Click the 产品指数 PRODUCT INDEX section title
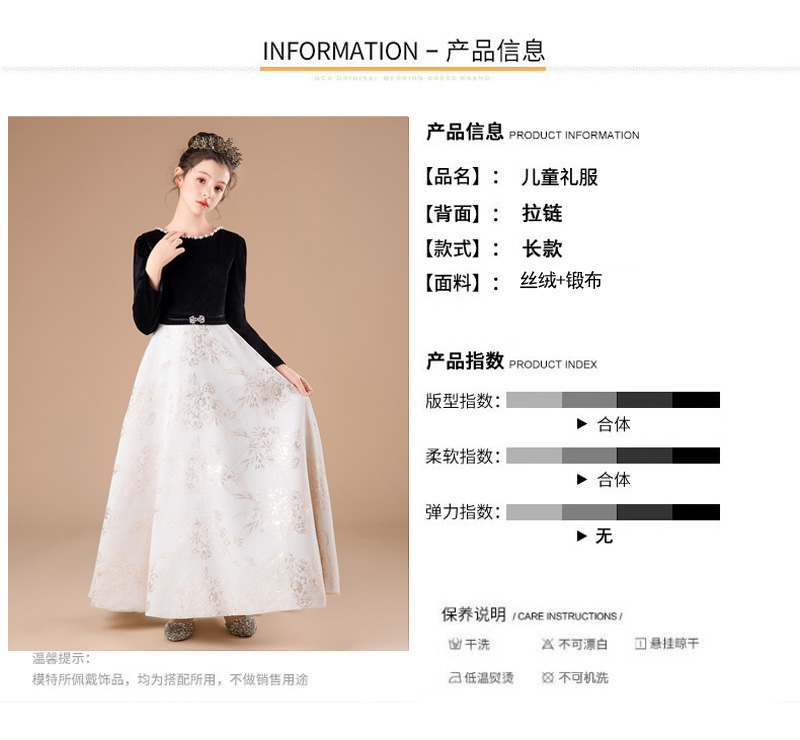The height and width of the screenshot is (740, 800). click(511, 361)
